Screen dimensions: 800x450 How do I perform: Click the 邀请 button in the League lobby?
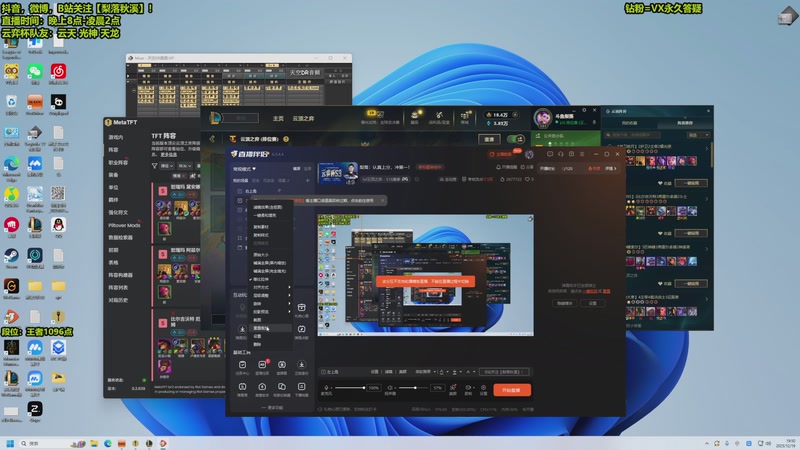pos(489,139)
